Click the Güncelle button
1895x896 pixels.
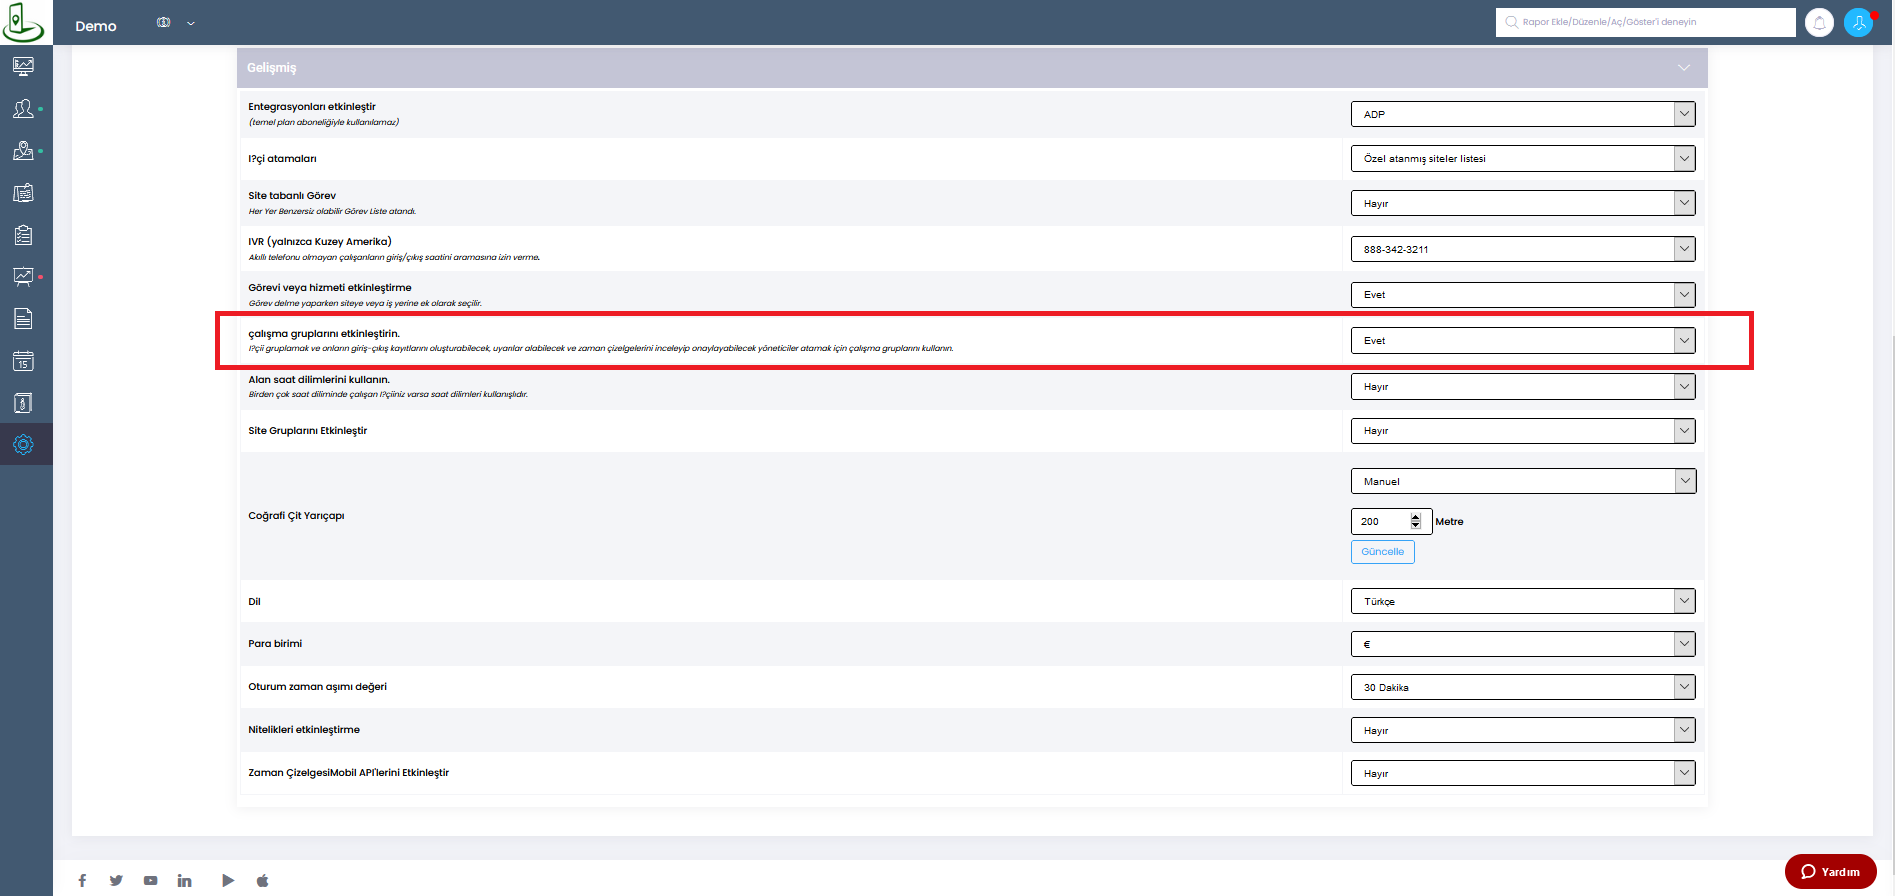click(1382, 552)
